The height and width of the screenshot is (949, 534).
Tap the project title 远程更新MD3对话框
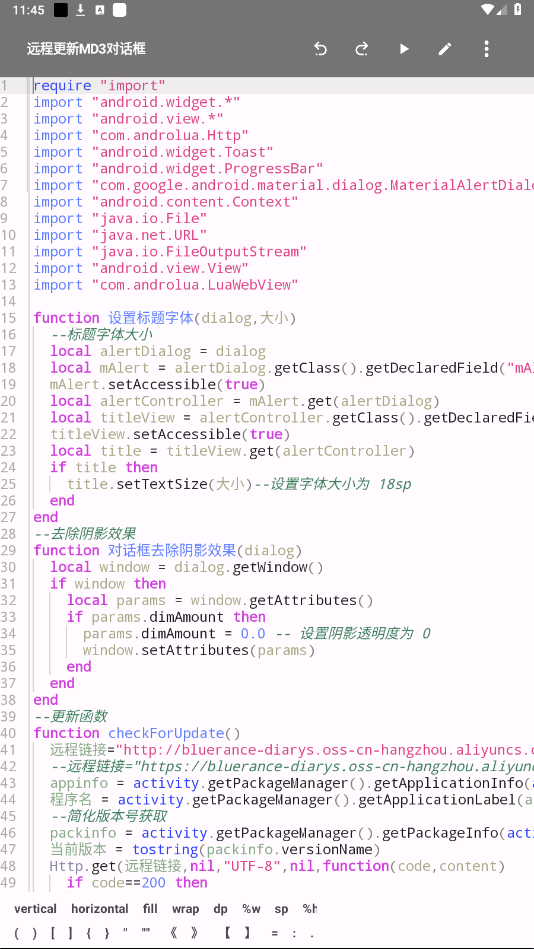(86, 49)
